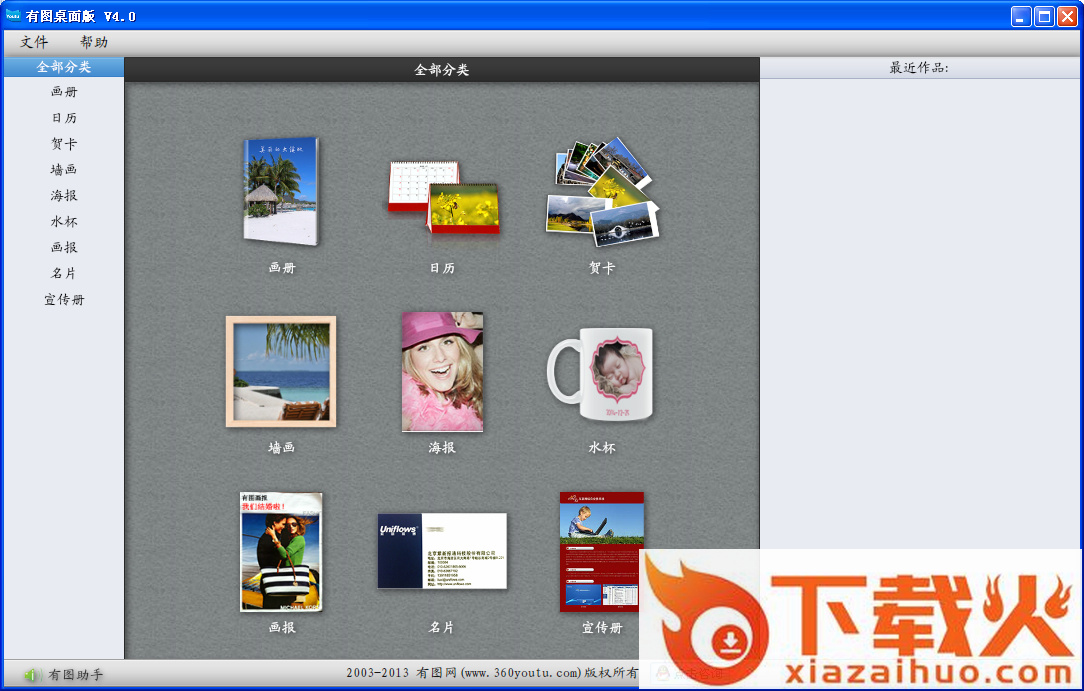Screen dimensions: 1084x691
Task: Click the 水杯 entry in sidebar
Action: click(x=64, y=222)
